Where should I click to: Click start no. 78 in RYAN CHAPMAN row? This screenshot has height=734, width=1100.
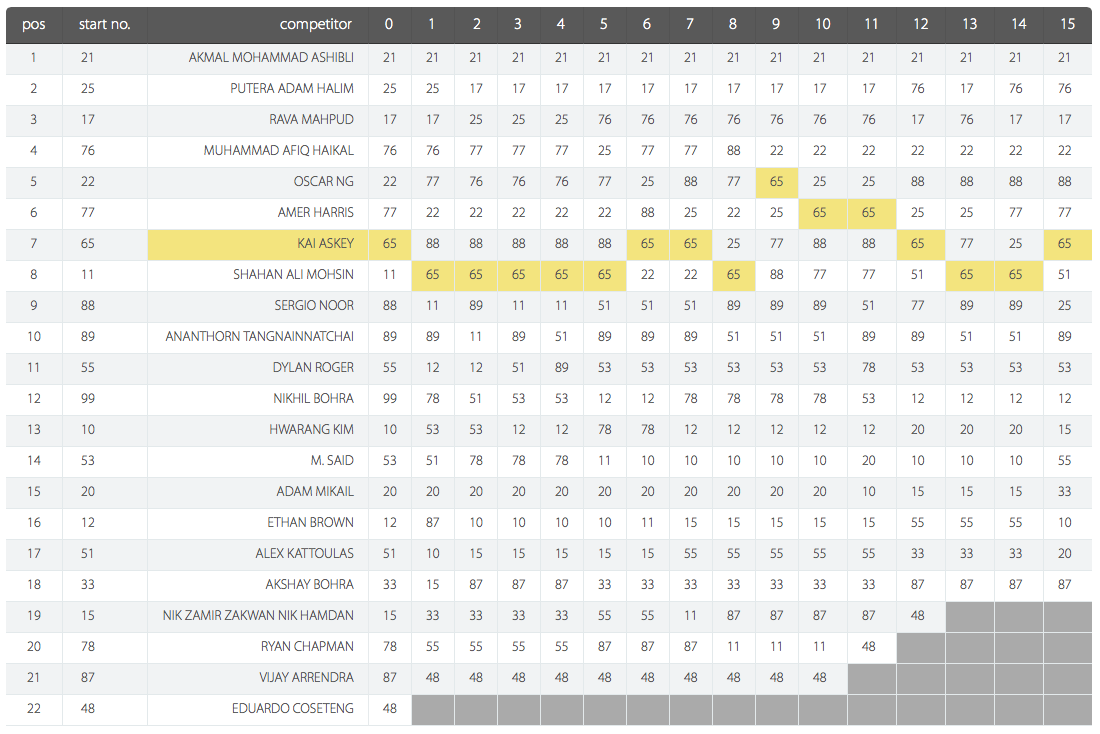pos(87,646)
